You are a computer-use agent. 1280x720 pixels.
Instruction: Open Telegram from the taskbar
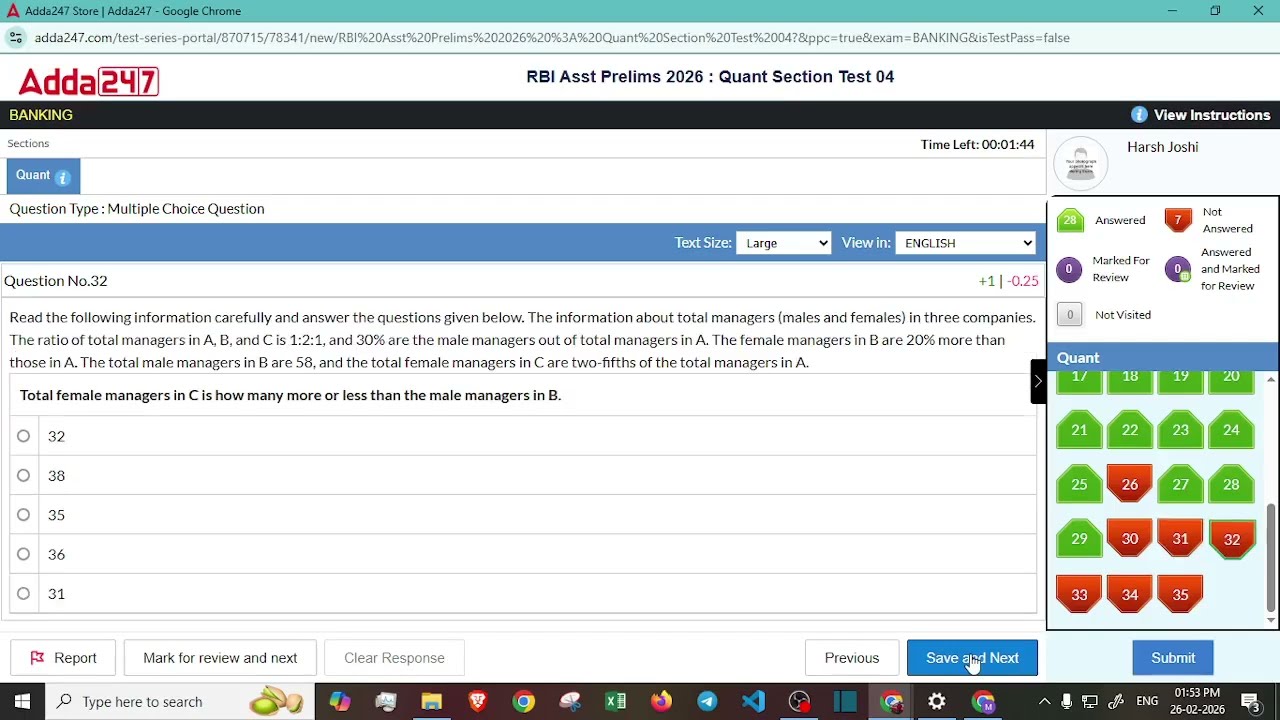coord(707,702)
